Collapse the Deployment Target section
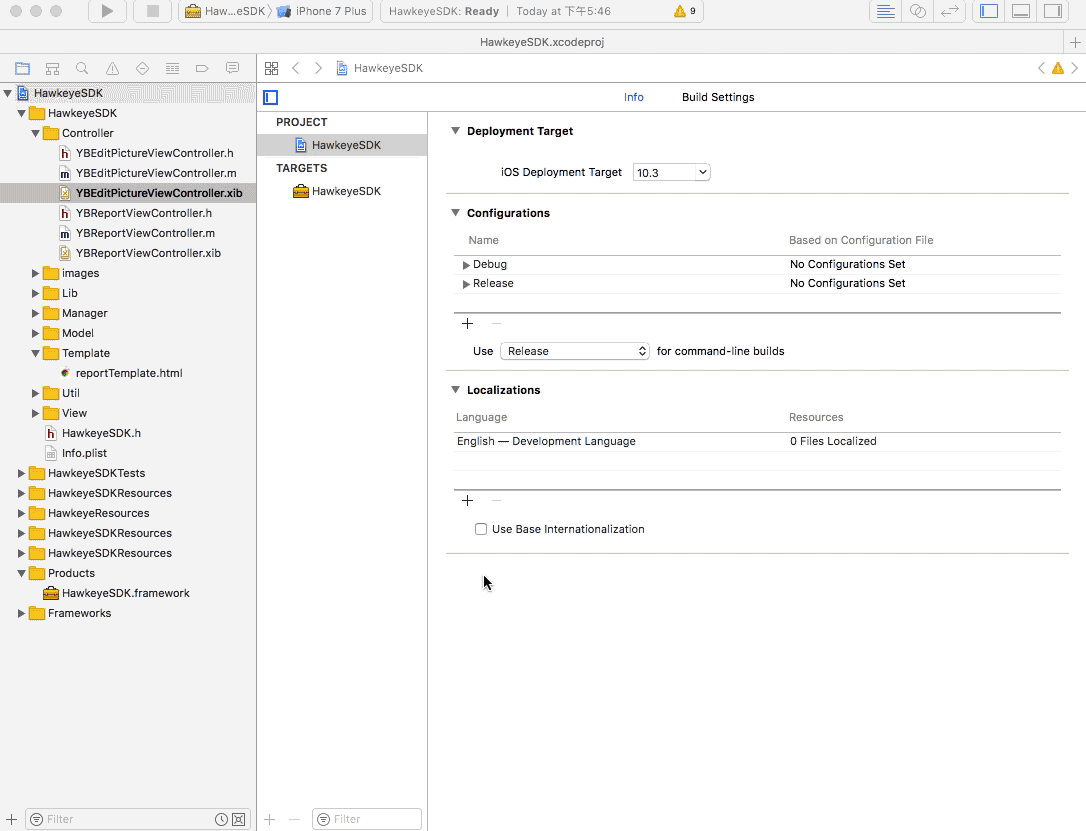The height and width of the screenshot is (831, 1086). coord(456,131)
